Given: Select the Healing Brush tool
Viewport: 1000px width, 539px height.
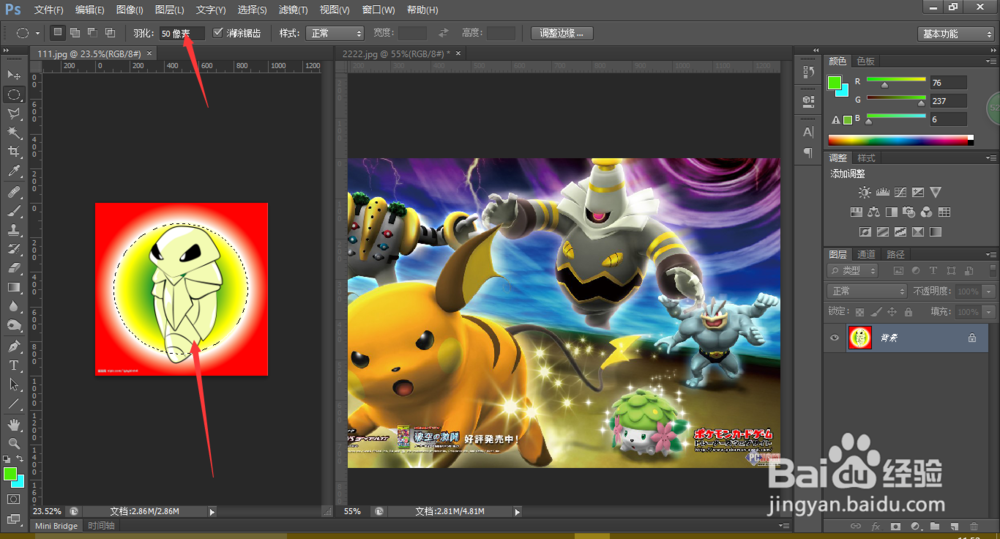Looking at the screenshot, I should (x=13, y=192).
